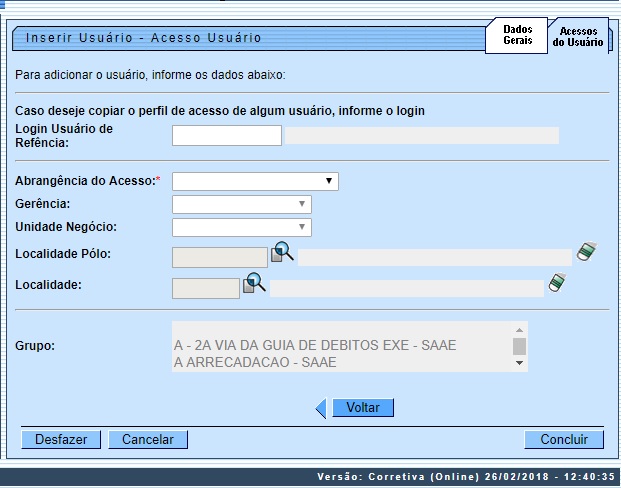Click the Grupo list scroll down arrow
The height and width of the screenshot is (488, 621).
519,363
